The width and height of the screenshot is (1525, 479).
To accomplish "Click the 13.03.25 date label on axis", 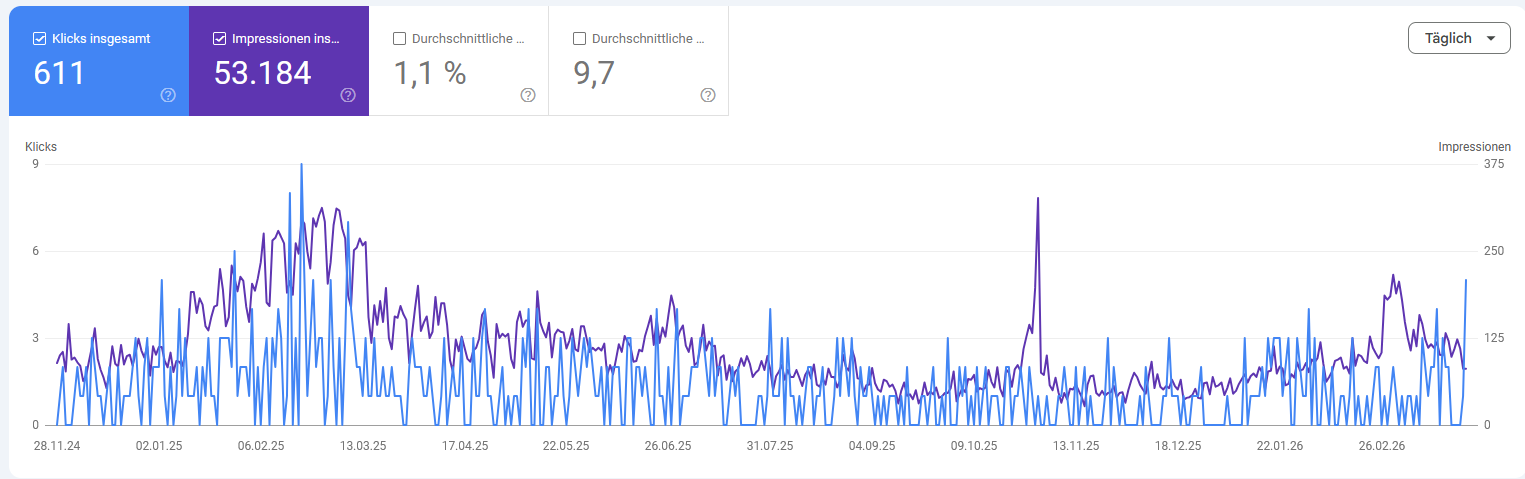I will point(362,446).
